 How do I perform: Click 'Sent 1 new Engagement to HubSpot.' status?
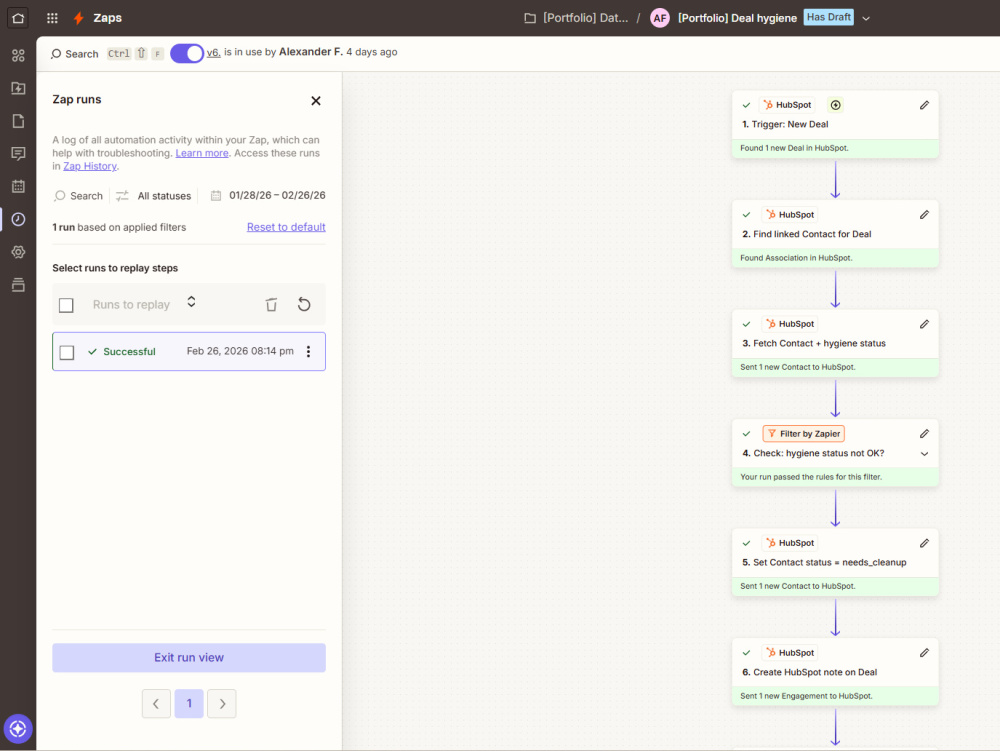pyautogui.click(x=806, y=696)
